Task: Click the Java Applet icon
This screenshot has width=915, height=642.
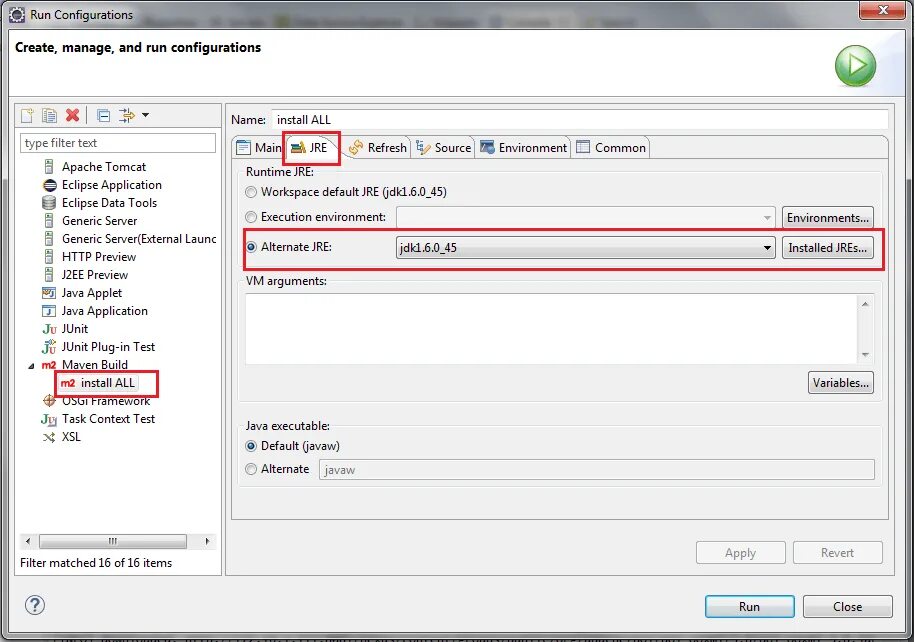Action: [x=50, y=293]
